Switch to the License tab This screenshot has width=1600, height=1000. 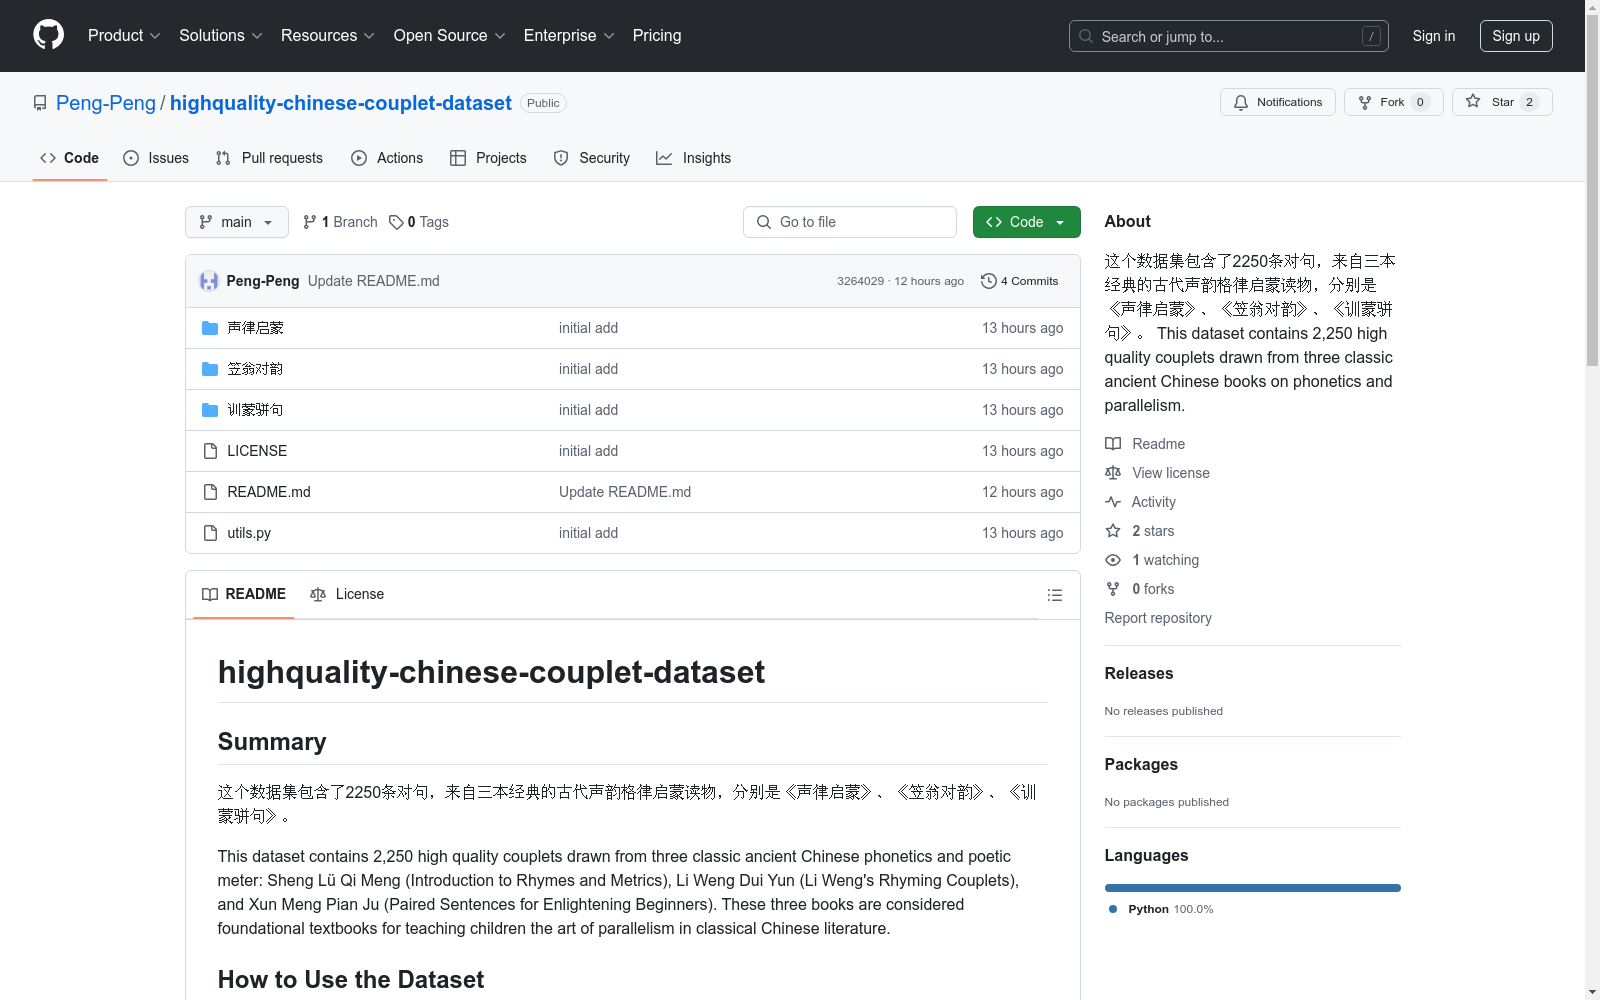pos(347,595)
